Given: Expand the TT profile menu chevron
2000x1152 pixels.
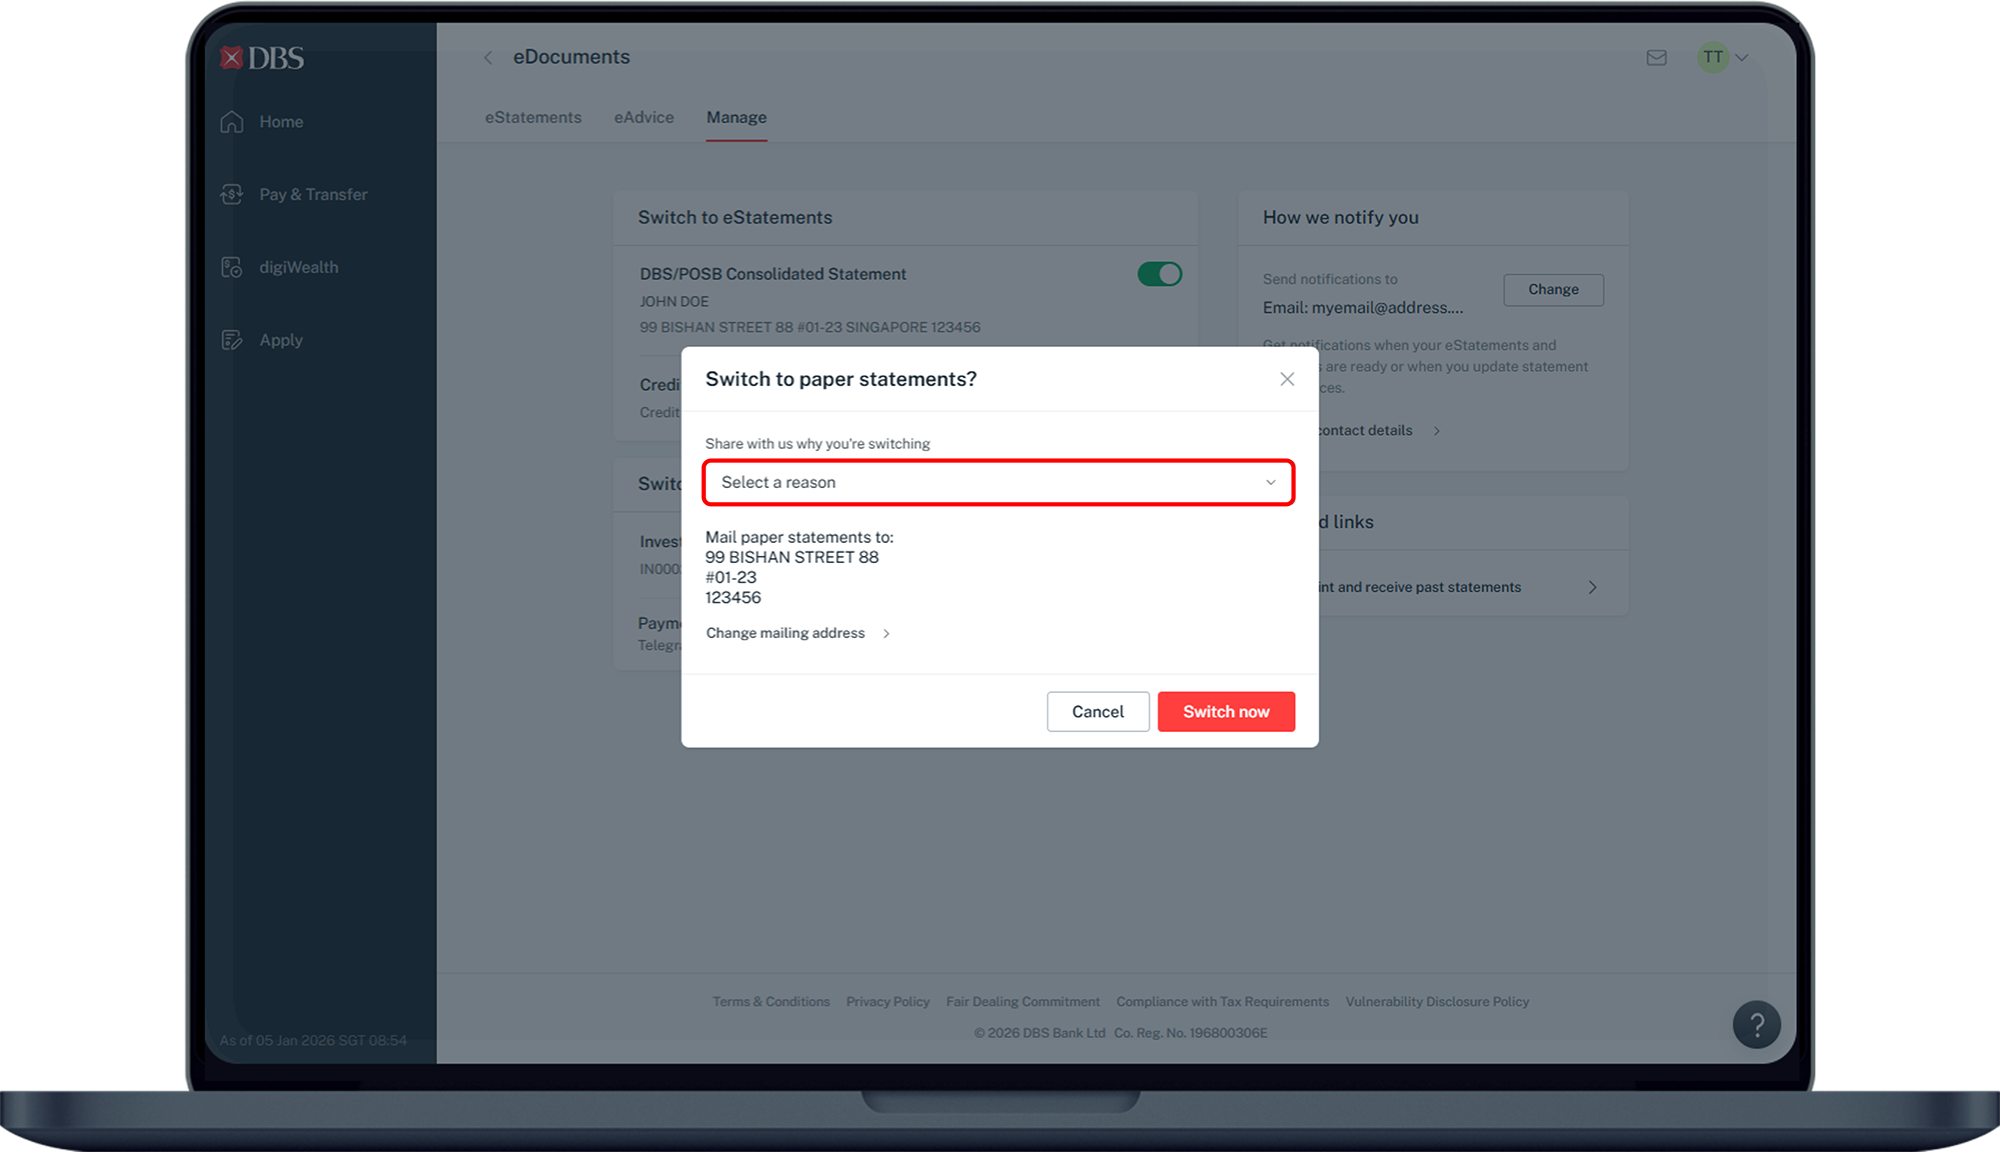Looking at the screenshot, I should tap(1742, 58).
